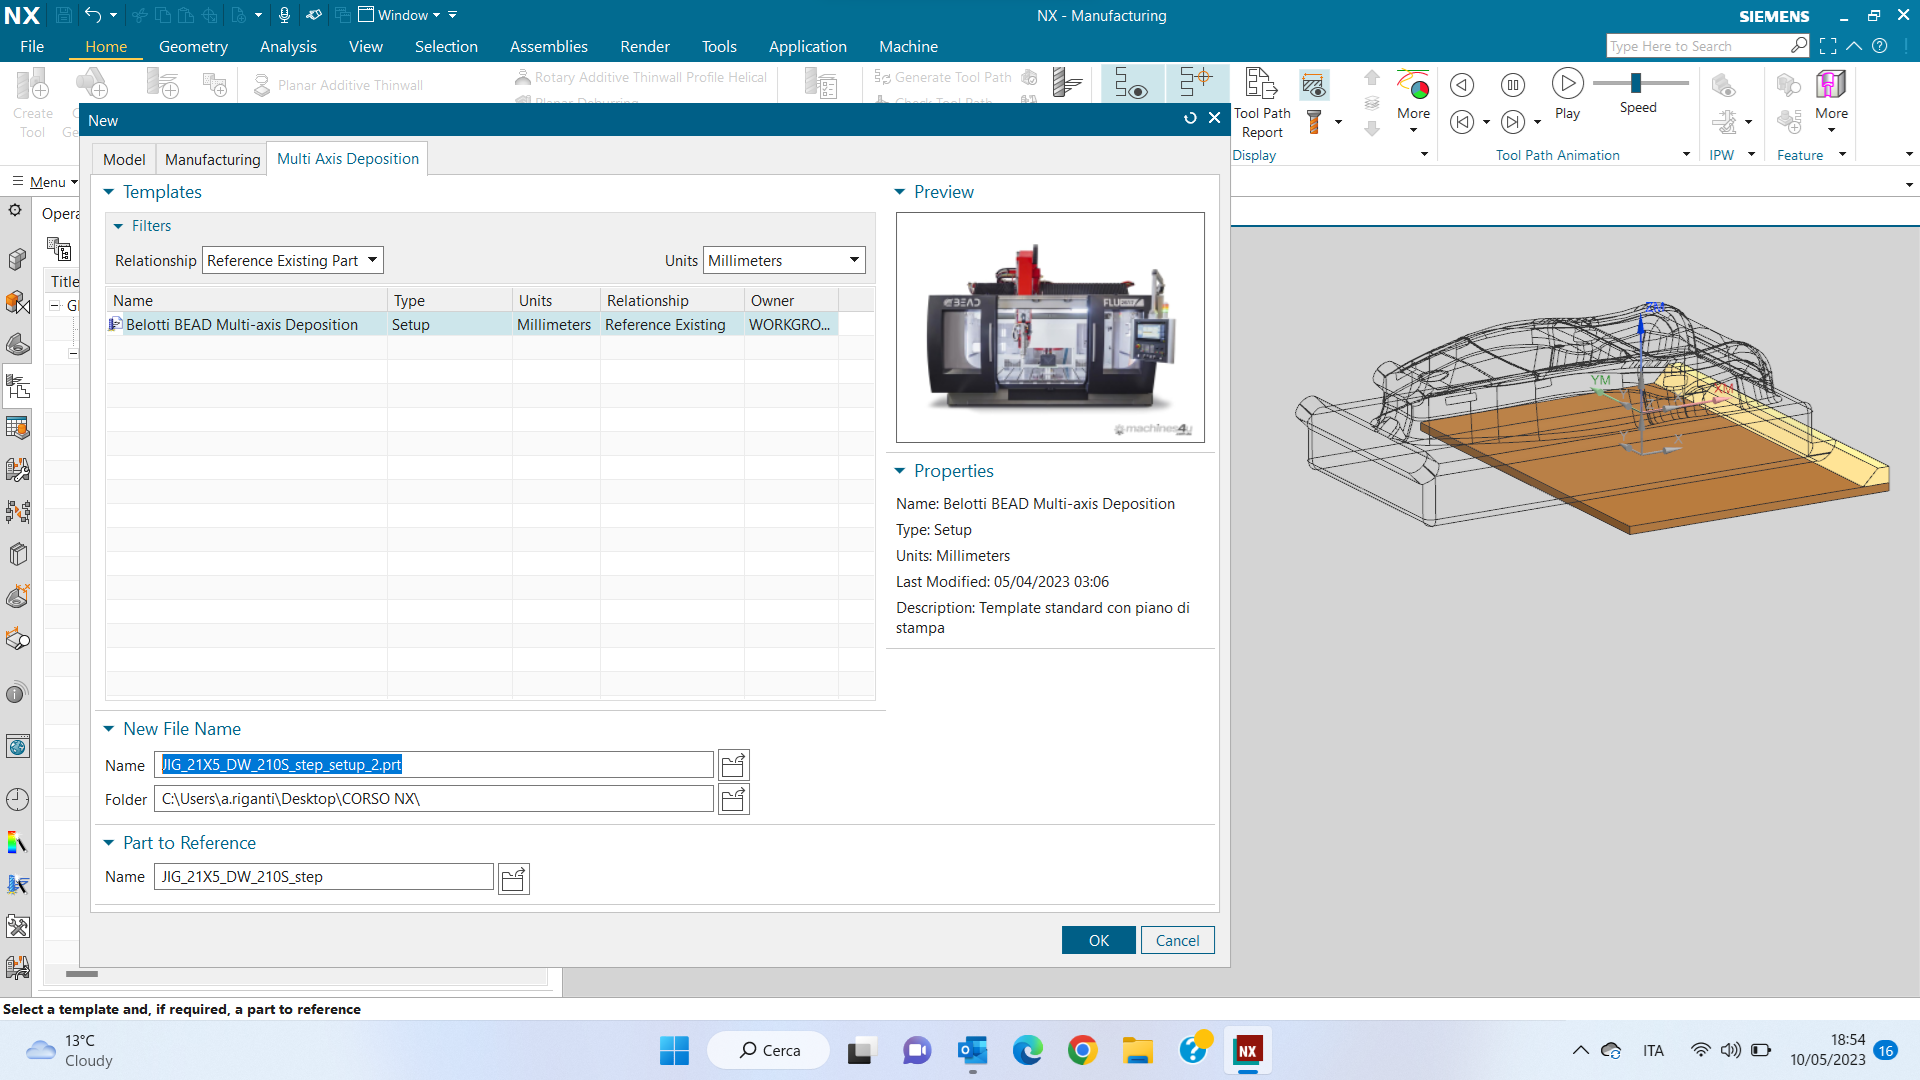Click the Tool Path Report icon

tap(1261, 86)
